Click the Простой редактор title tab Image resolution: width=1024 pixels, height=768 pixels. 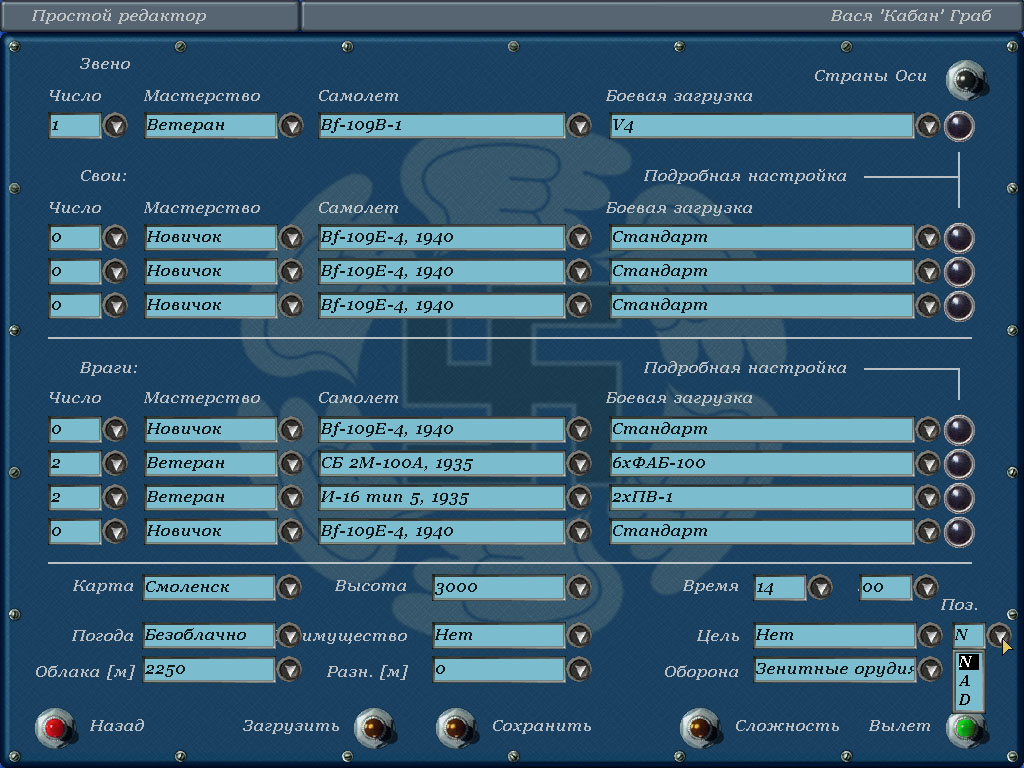(150, 16)
